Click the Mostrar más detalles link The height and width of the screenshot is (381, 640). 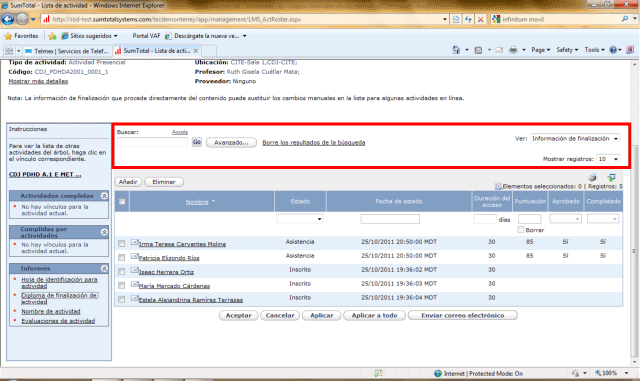[x=38, y=81]
